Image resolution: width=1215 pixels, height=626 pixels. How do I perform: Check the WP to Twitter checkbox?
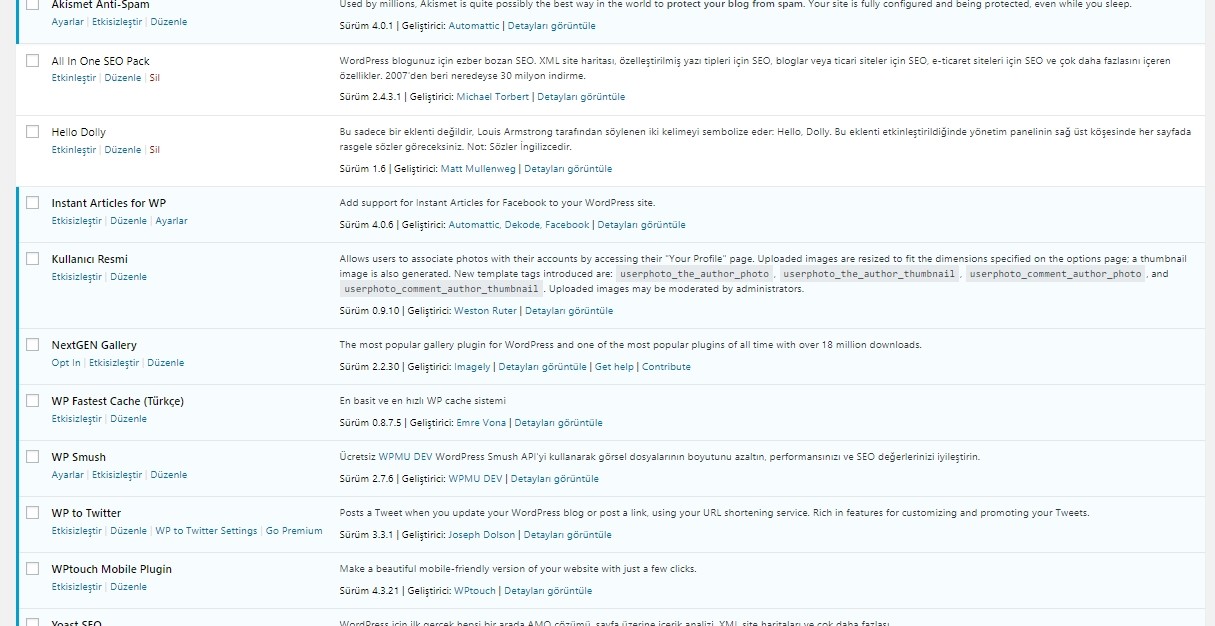click(32, 512)
